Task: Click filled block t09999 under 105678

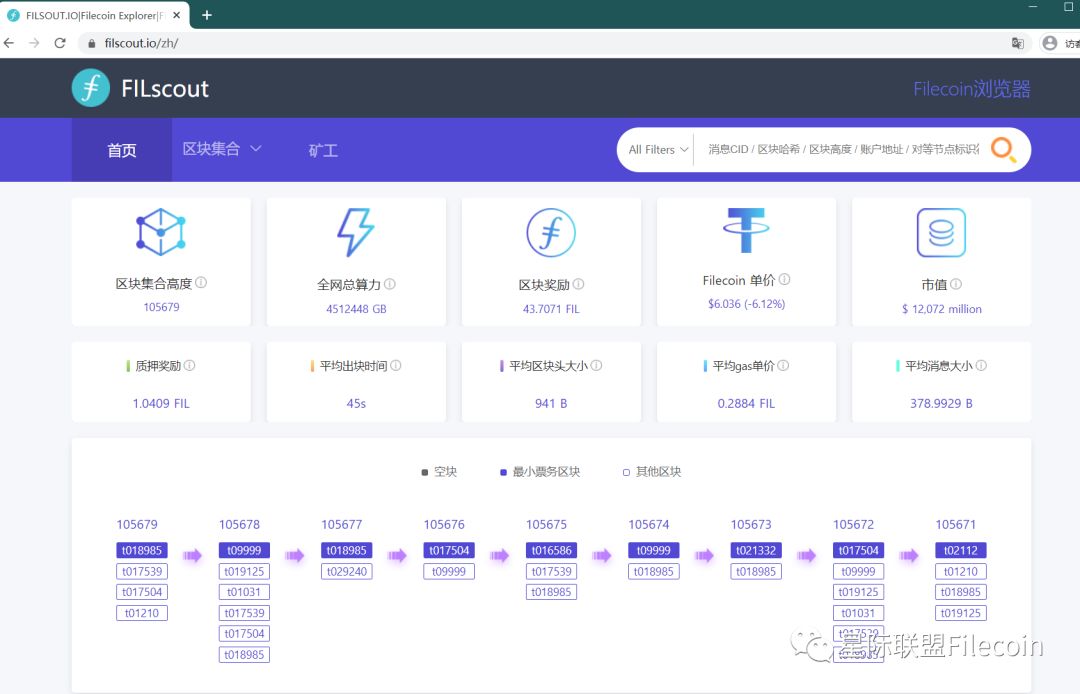Action: click(245, 550)
